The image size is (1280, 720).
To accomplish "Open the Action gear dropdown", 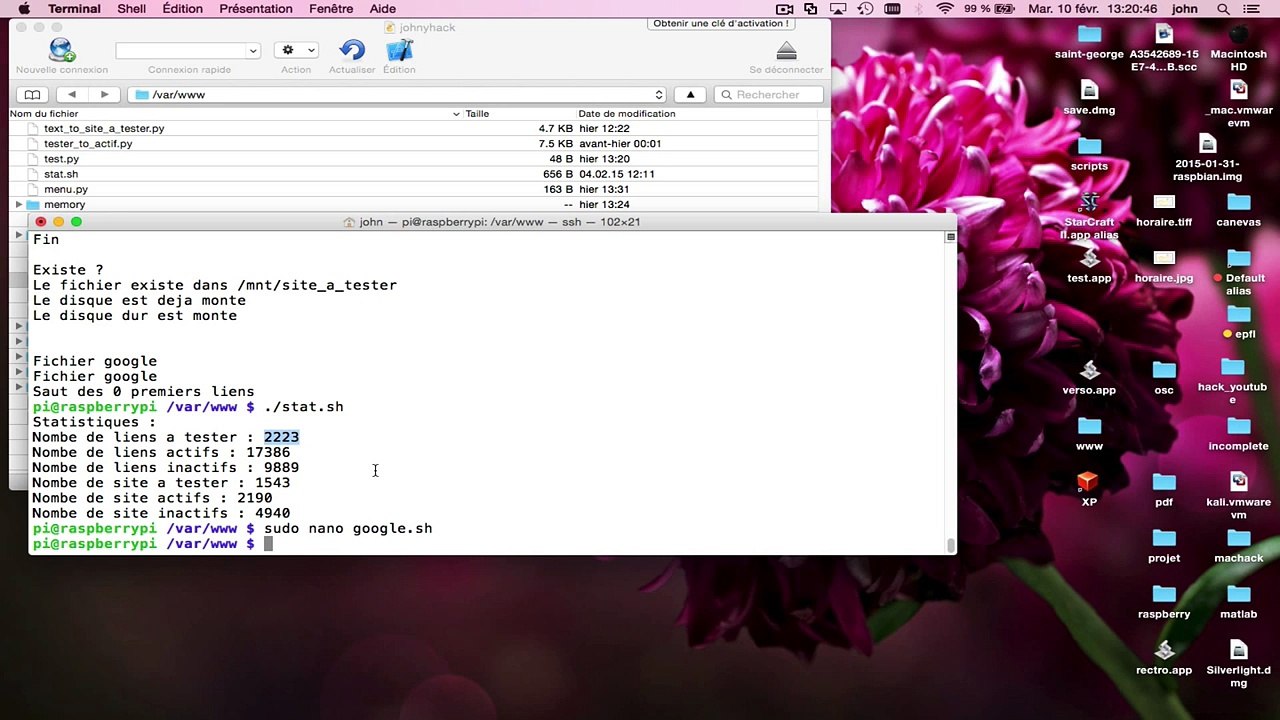I will [x=296, y=50].
